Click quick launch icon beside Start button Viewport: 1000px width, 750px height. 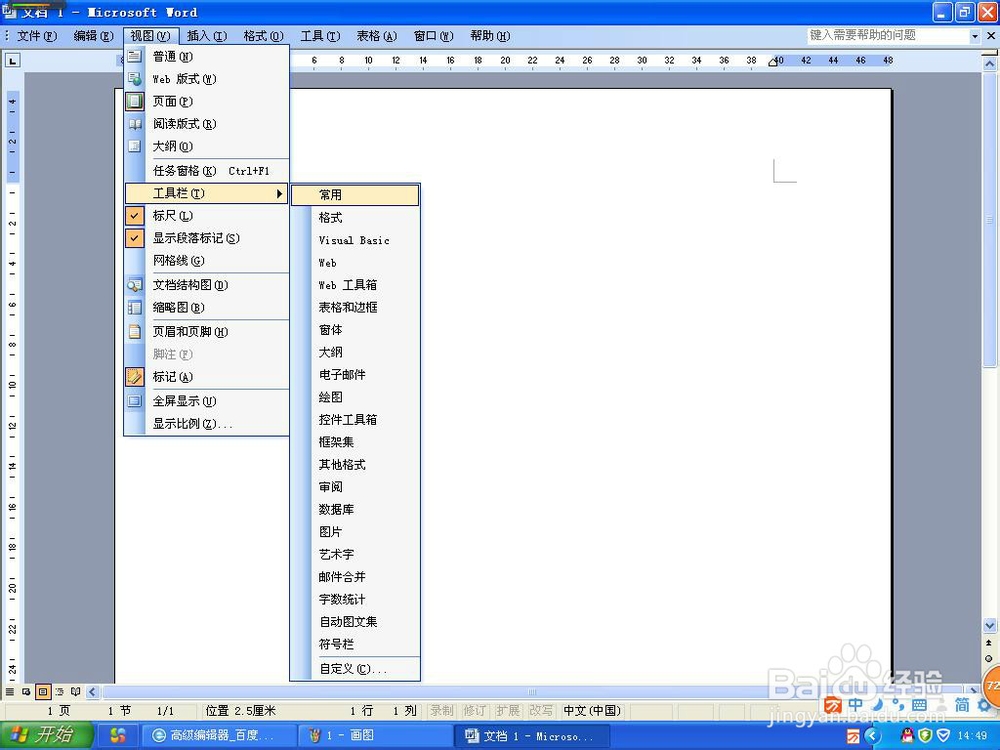(118, 735)
